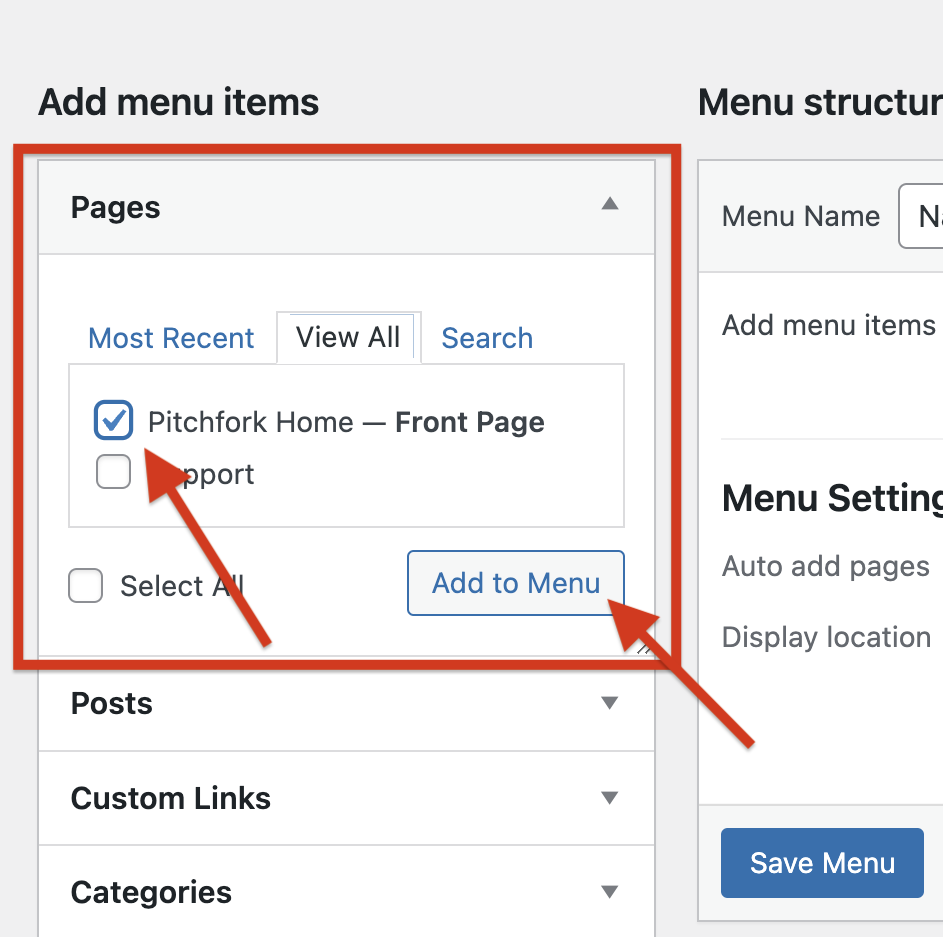Click the 'Menu Name' label

[x=800, y=216]
